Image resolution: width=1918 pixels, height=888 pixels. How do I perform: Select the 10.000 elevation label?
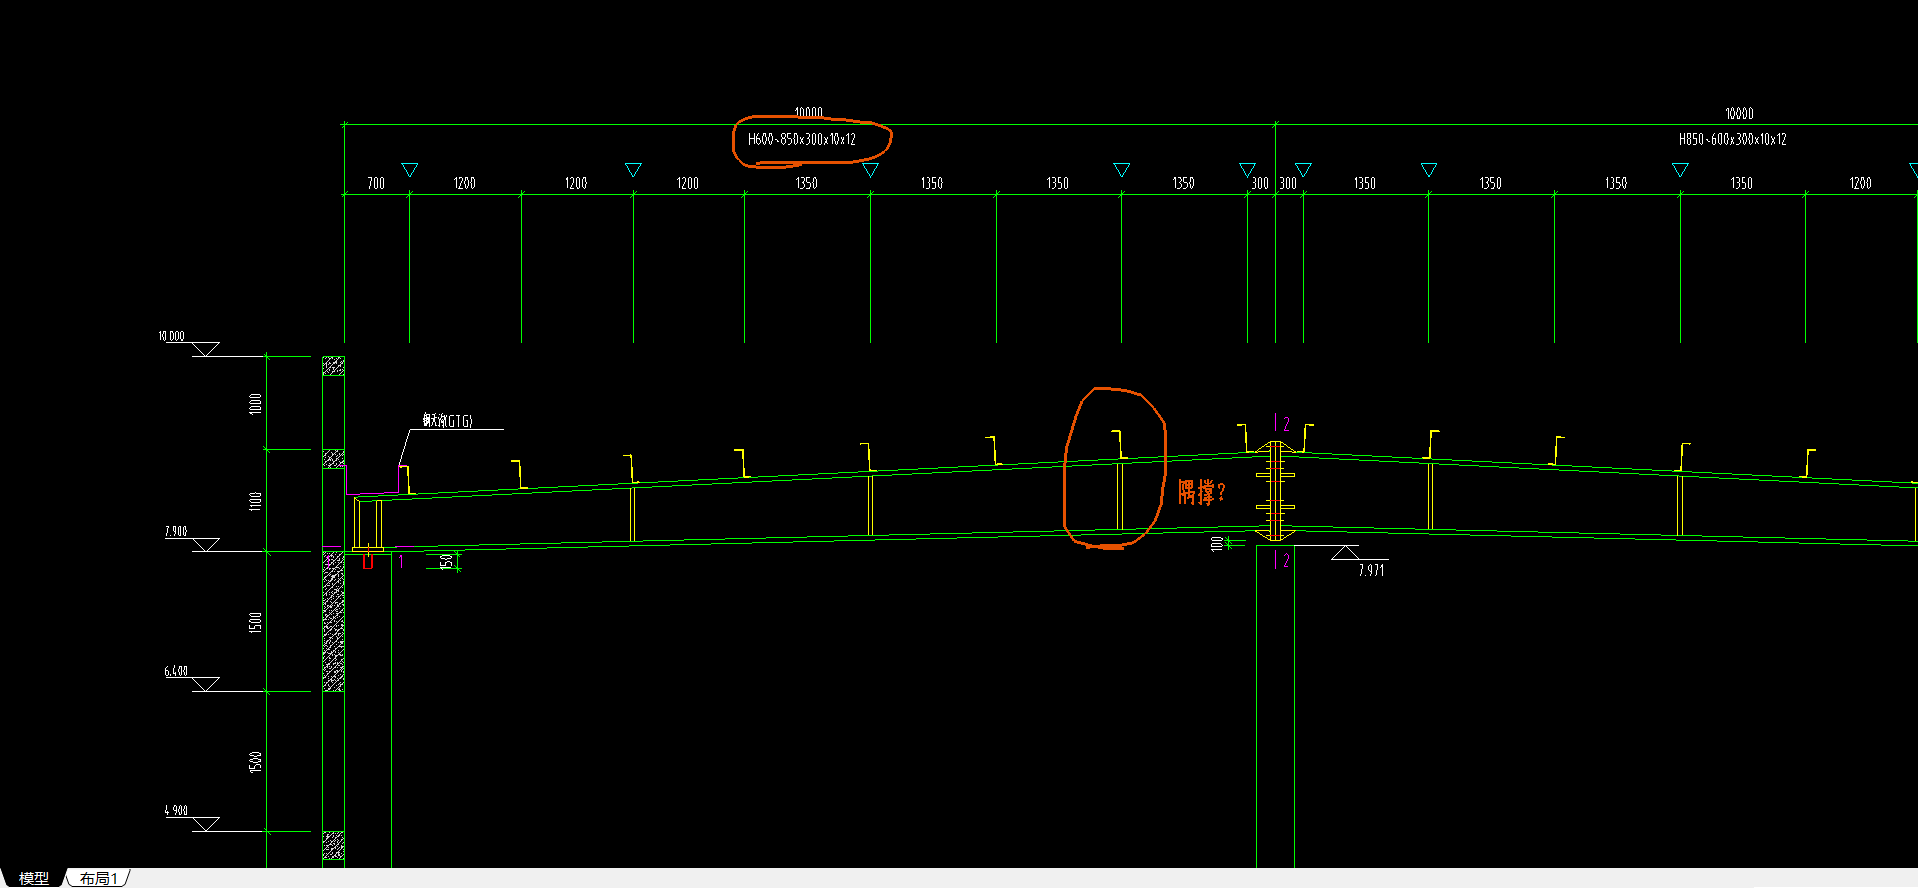tap(171, 336)
